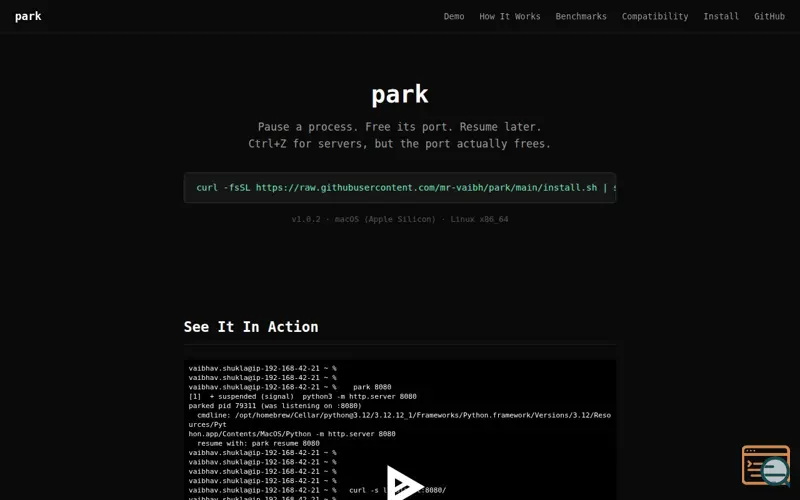Click the park logo in the header
The width and height of the screenshot is (800, 500).
[28, 16]
